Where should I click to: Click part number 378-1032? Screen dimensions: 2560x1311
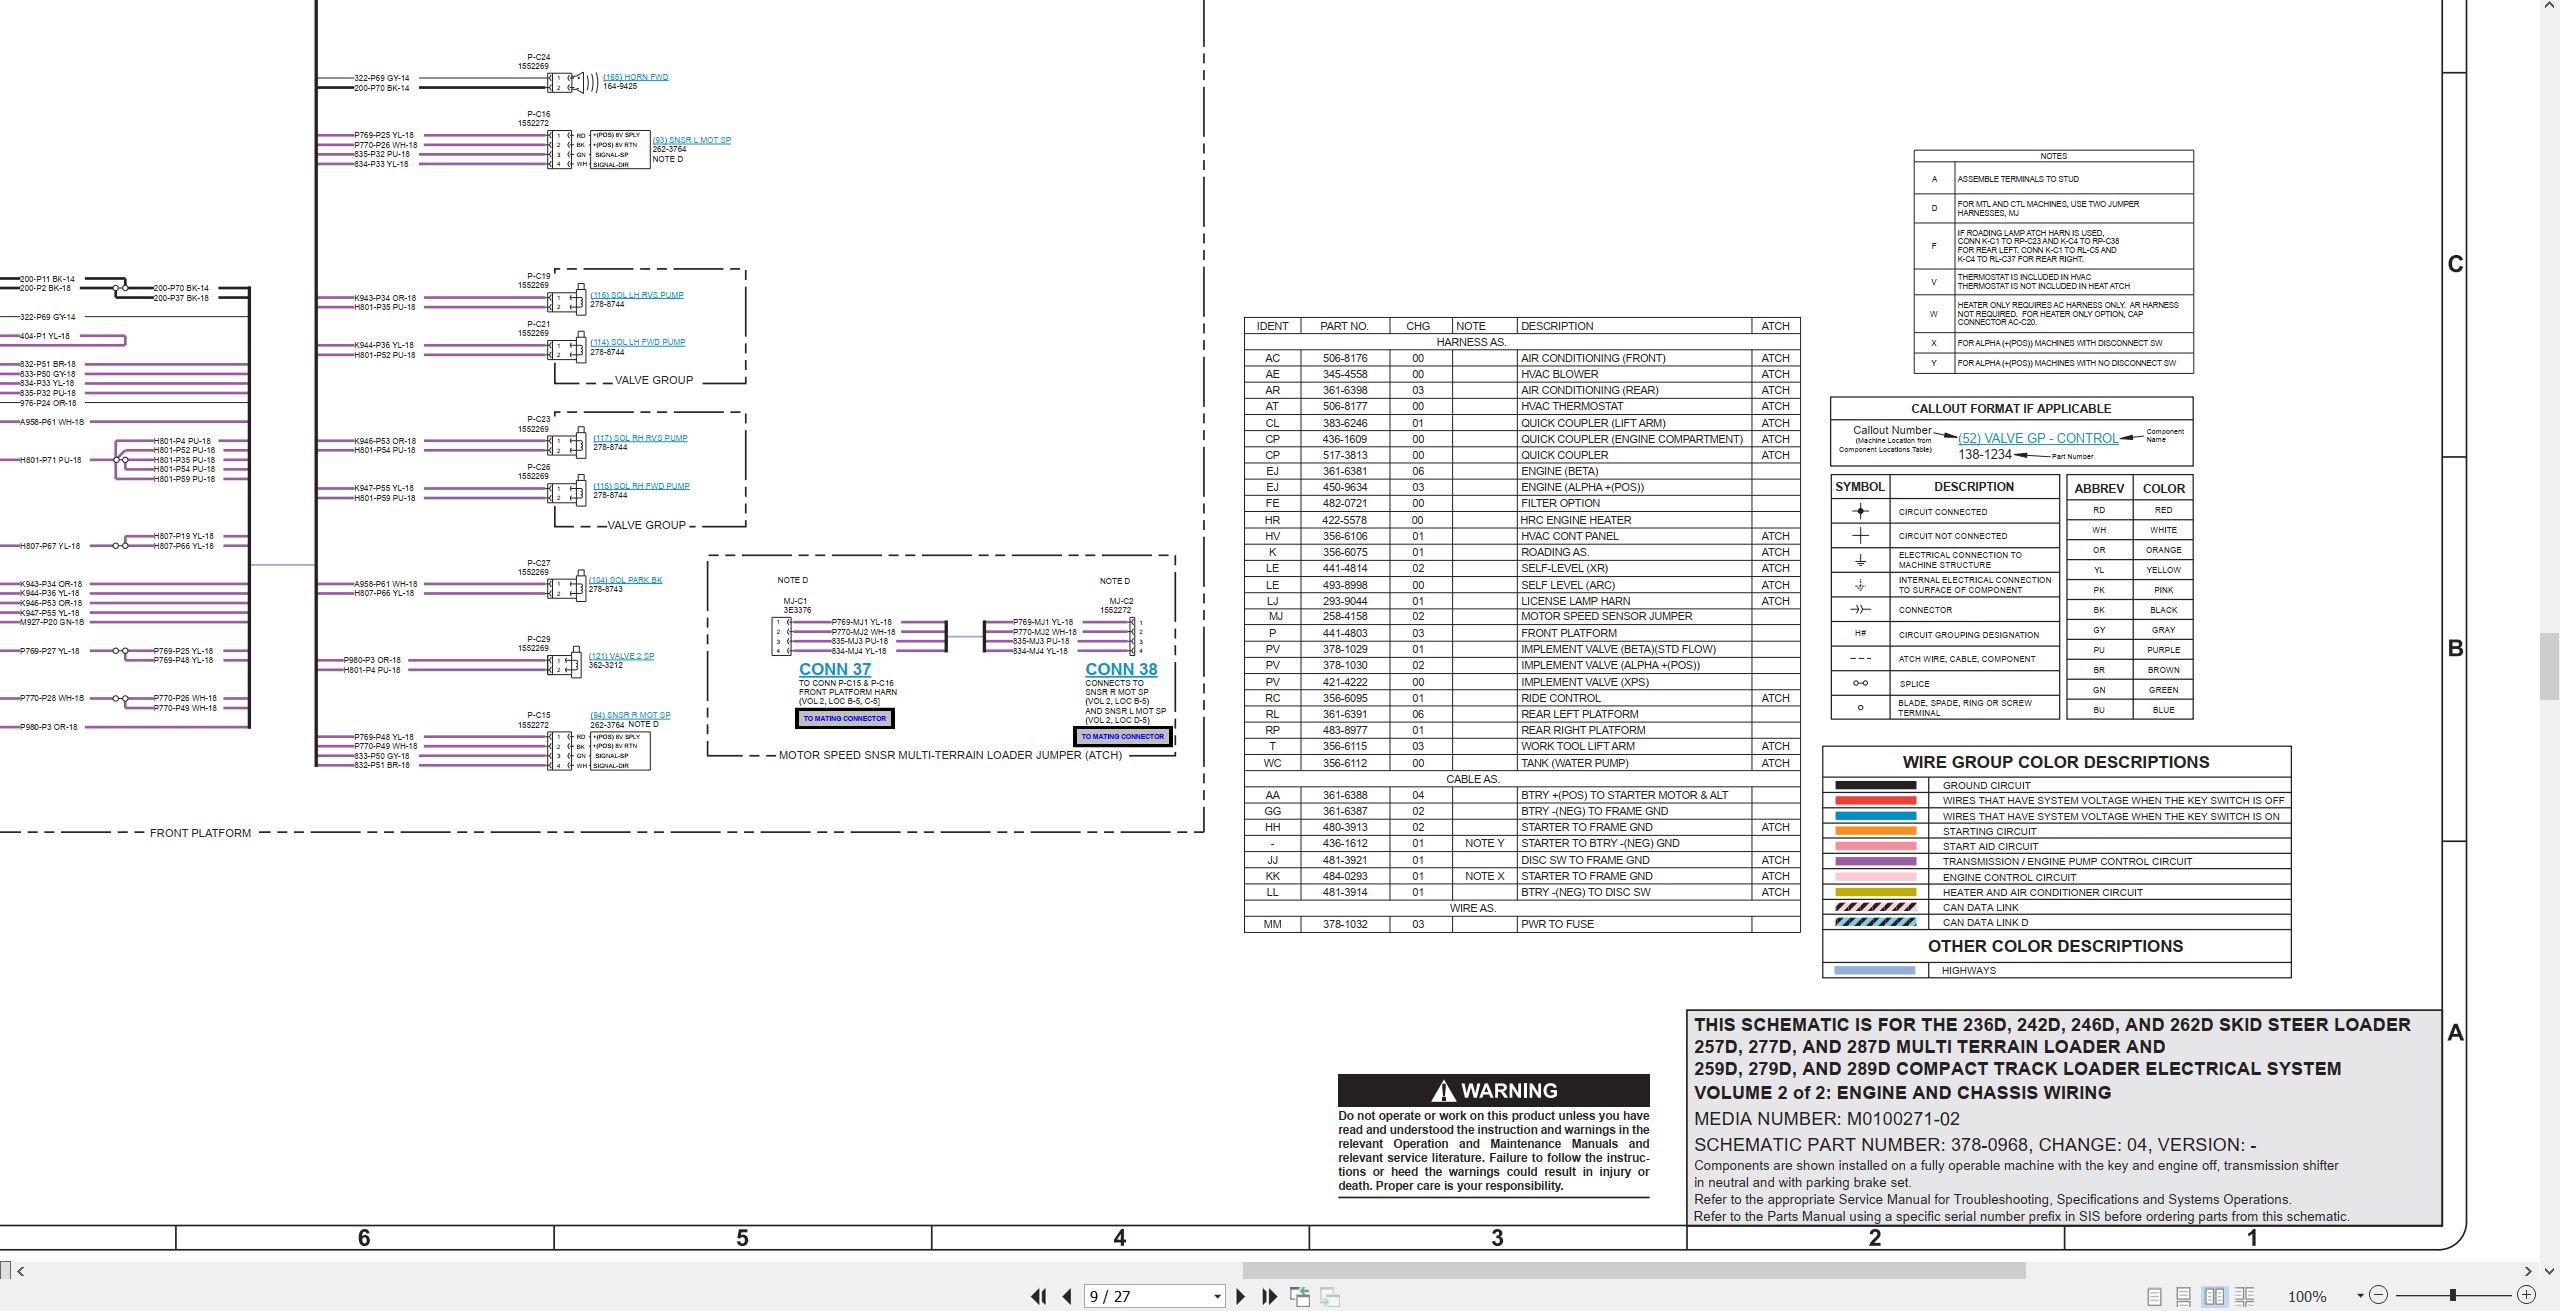click(1345, 924)
